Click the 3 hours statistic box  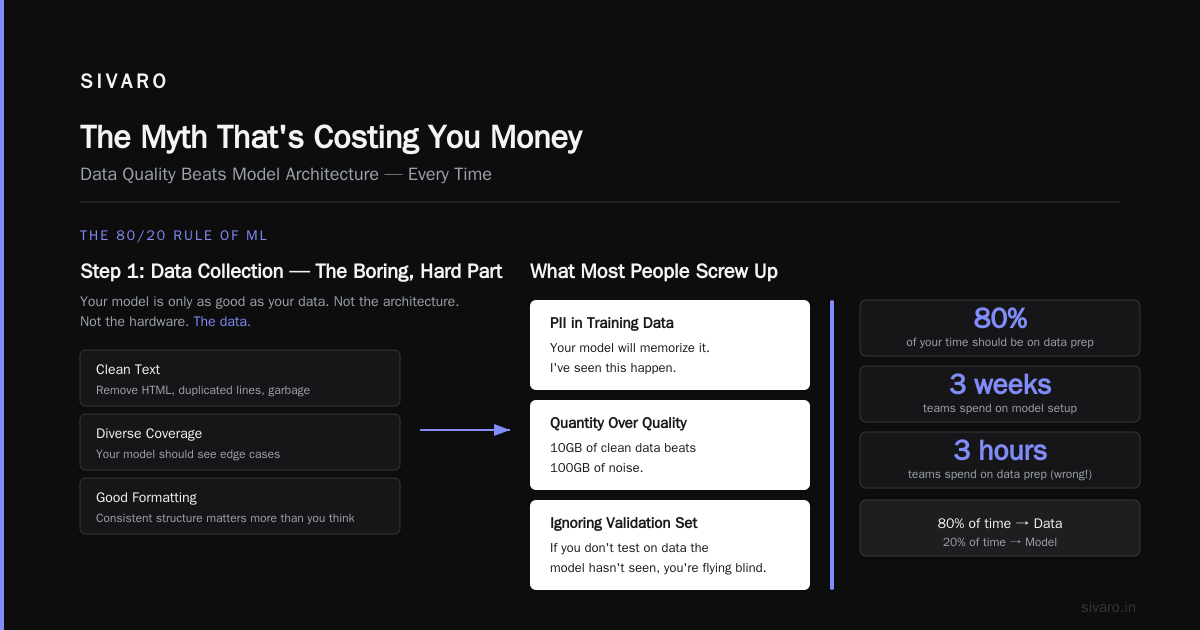point(1000,460)
